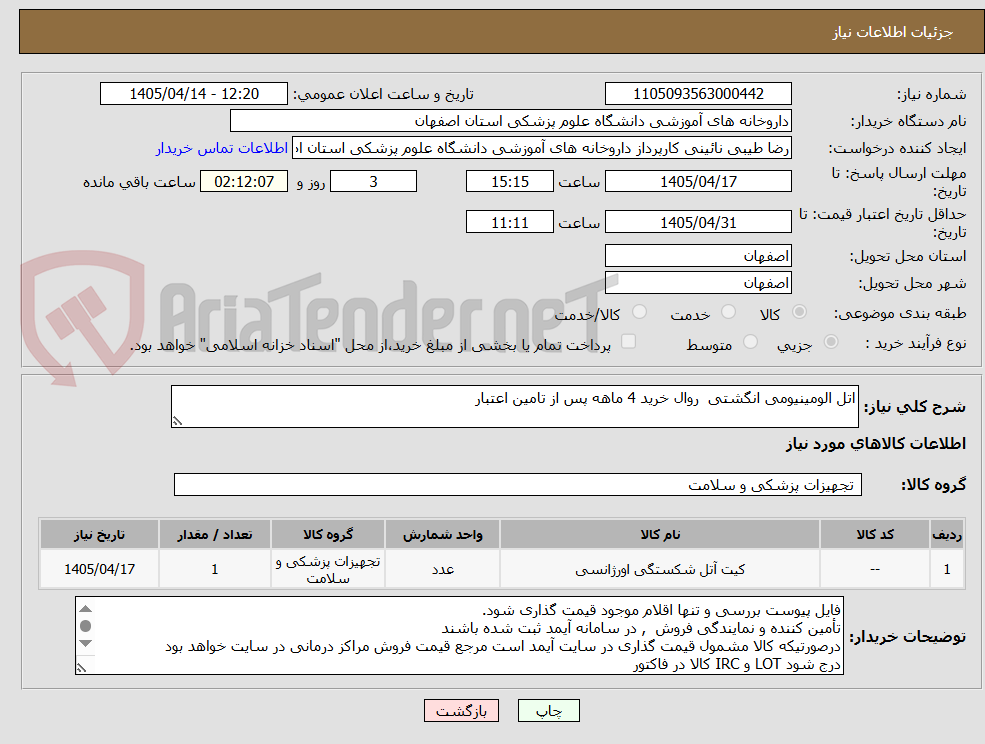Click the بازگشت (back) button
The height and width of the screenshot is (744, 985).
click(461, 711)
